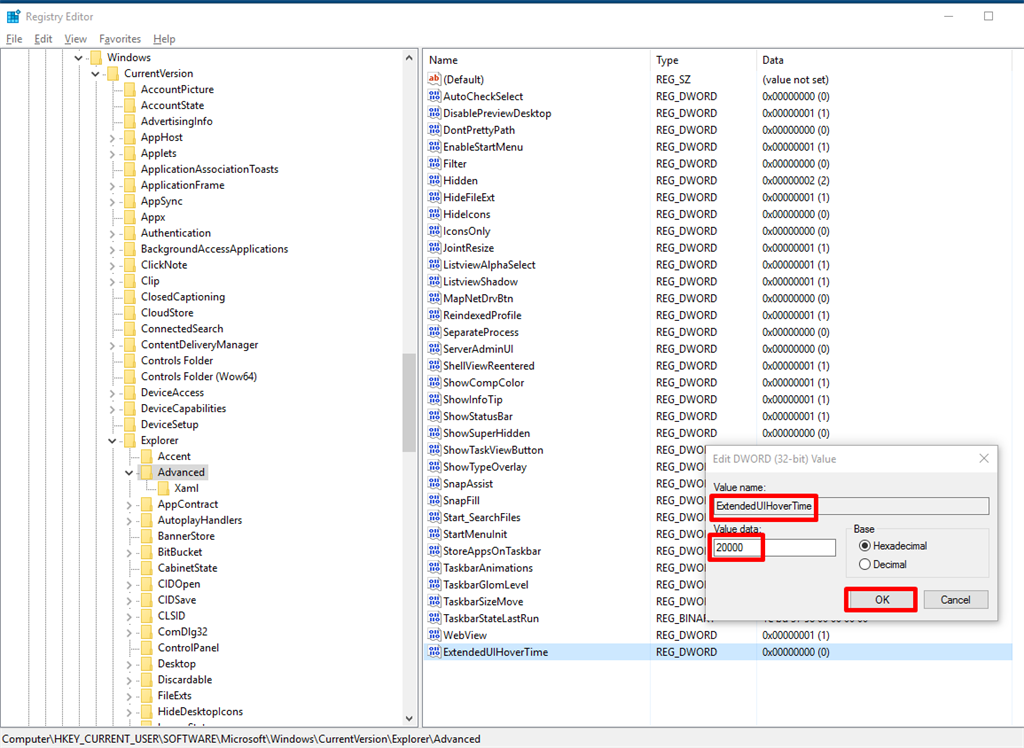Close the Edit DWORD dialog with X
This screenshot has height=748, width=1024.
984,459
